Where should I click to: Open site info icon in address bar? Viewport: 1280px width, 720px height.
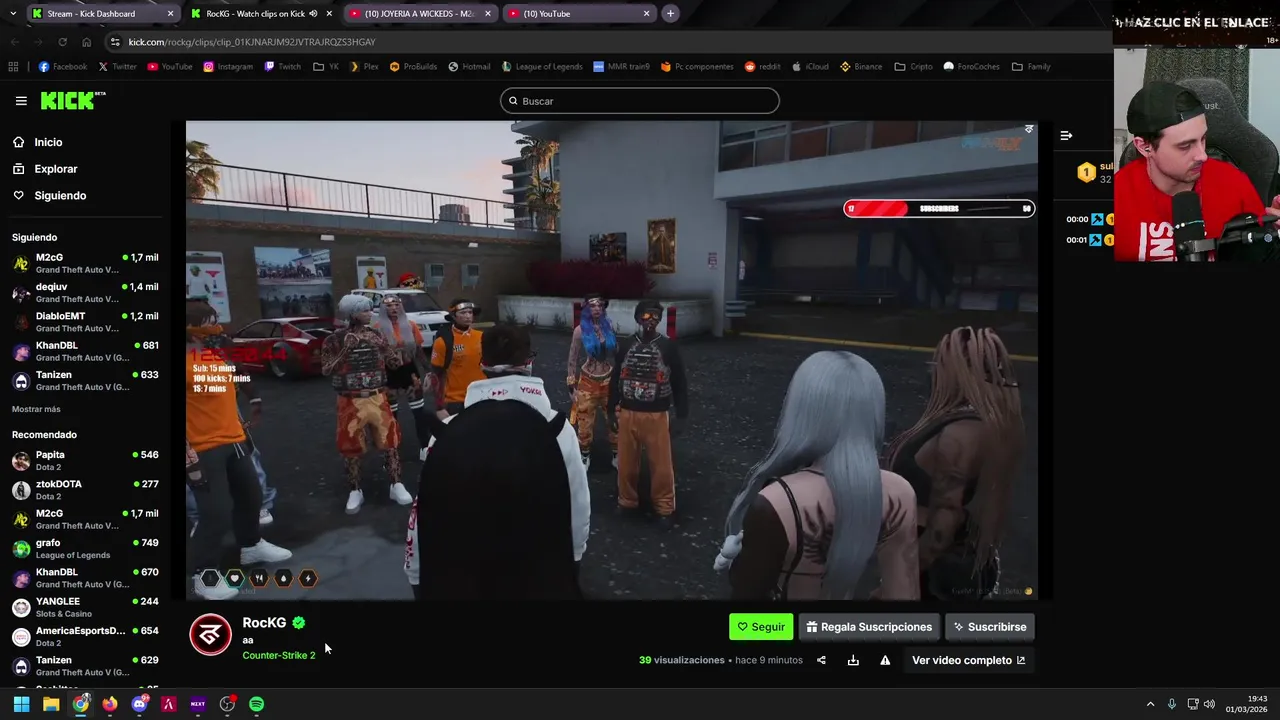tap(116, 42)
